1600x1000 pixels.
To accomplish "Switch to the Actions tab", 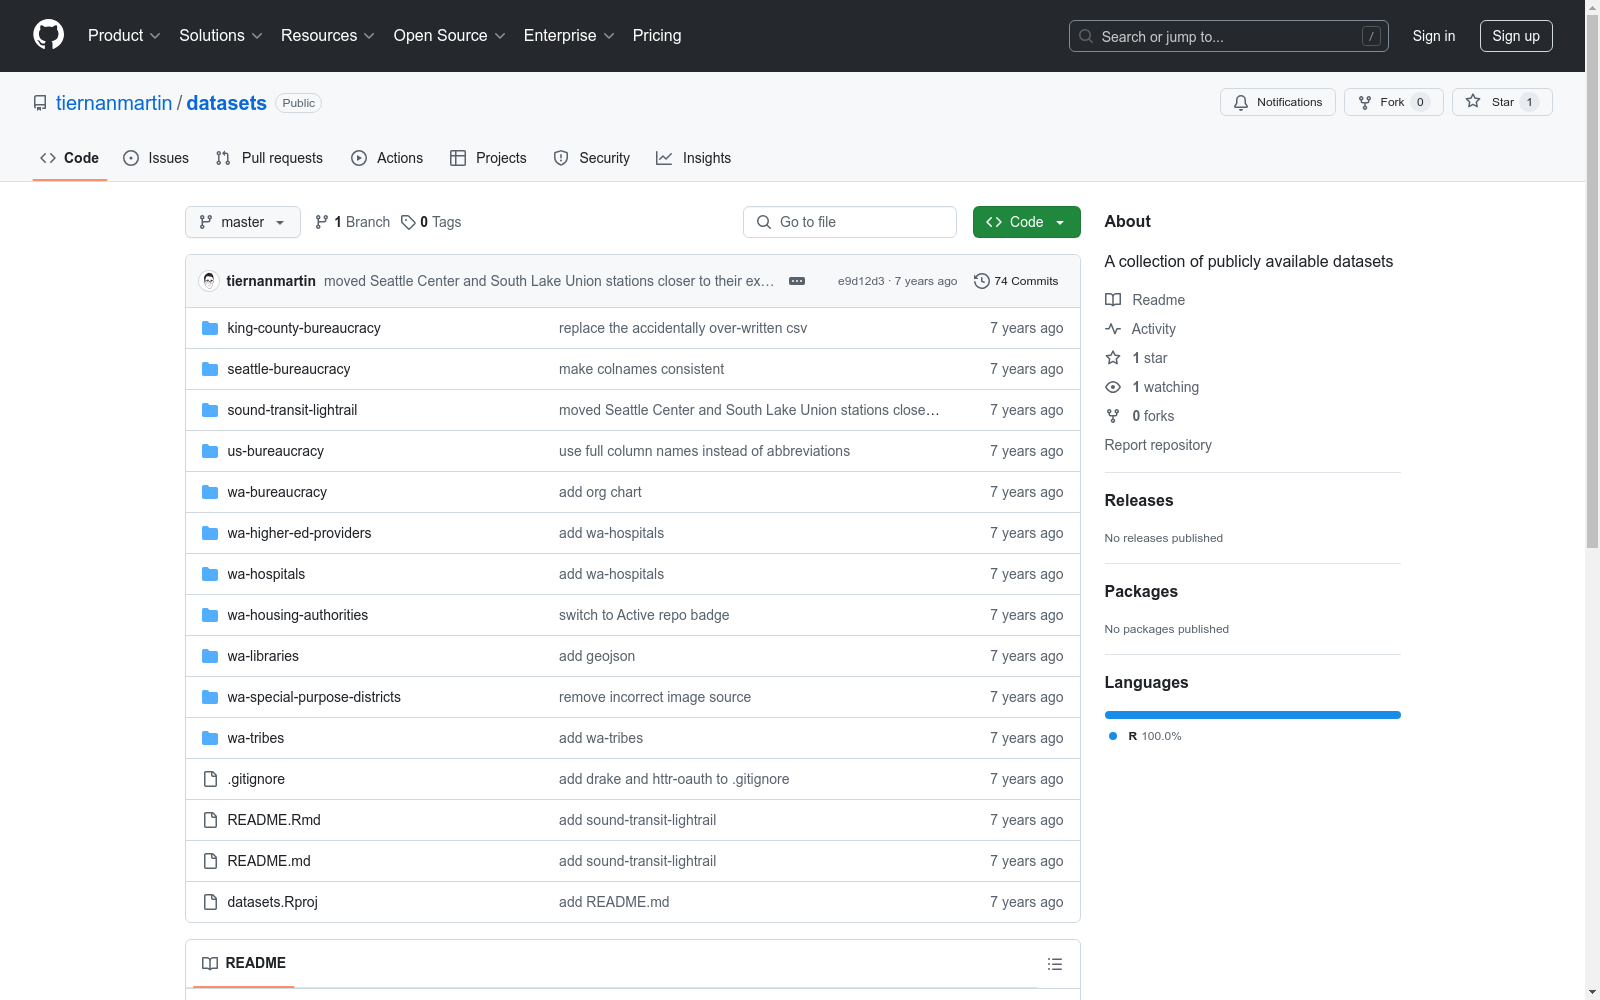I will [387, 158].
